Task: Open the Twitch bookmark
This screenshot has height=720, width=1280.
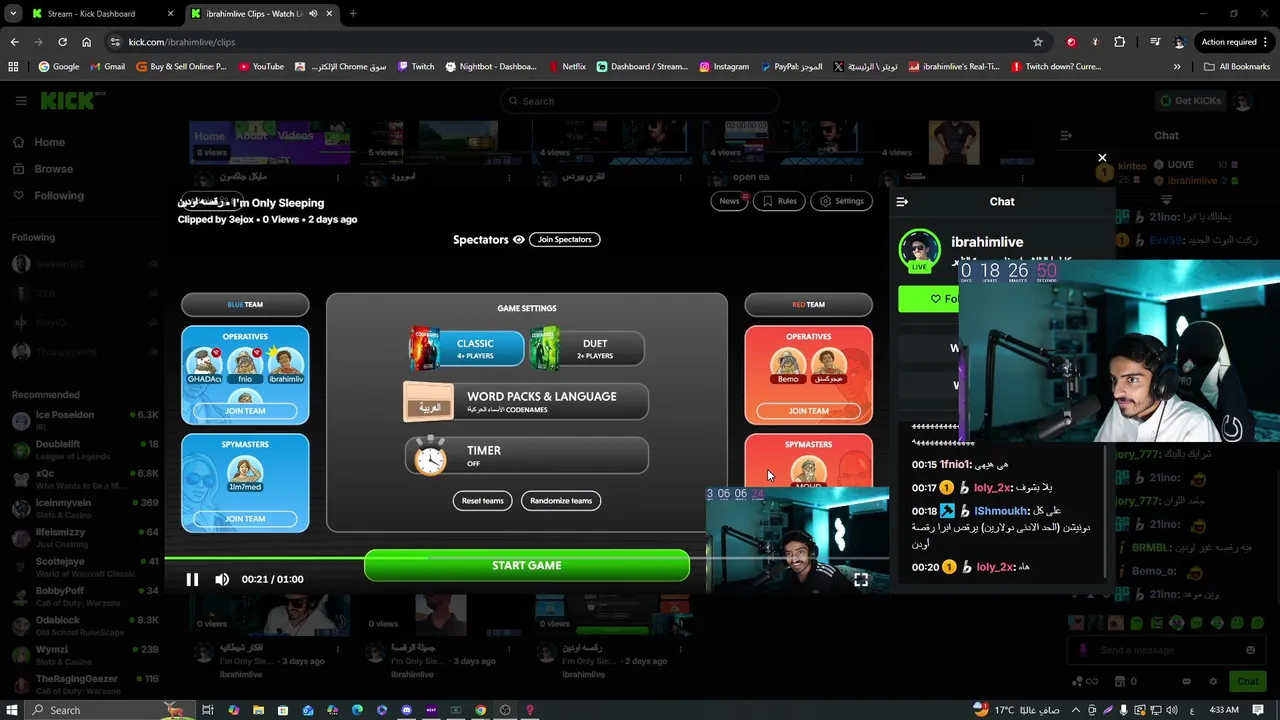Action: 415,67
